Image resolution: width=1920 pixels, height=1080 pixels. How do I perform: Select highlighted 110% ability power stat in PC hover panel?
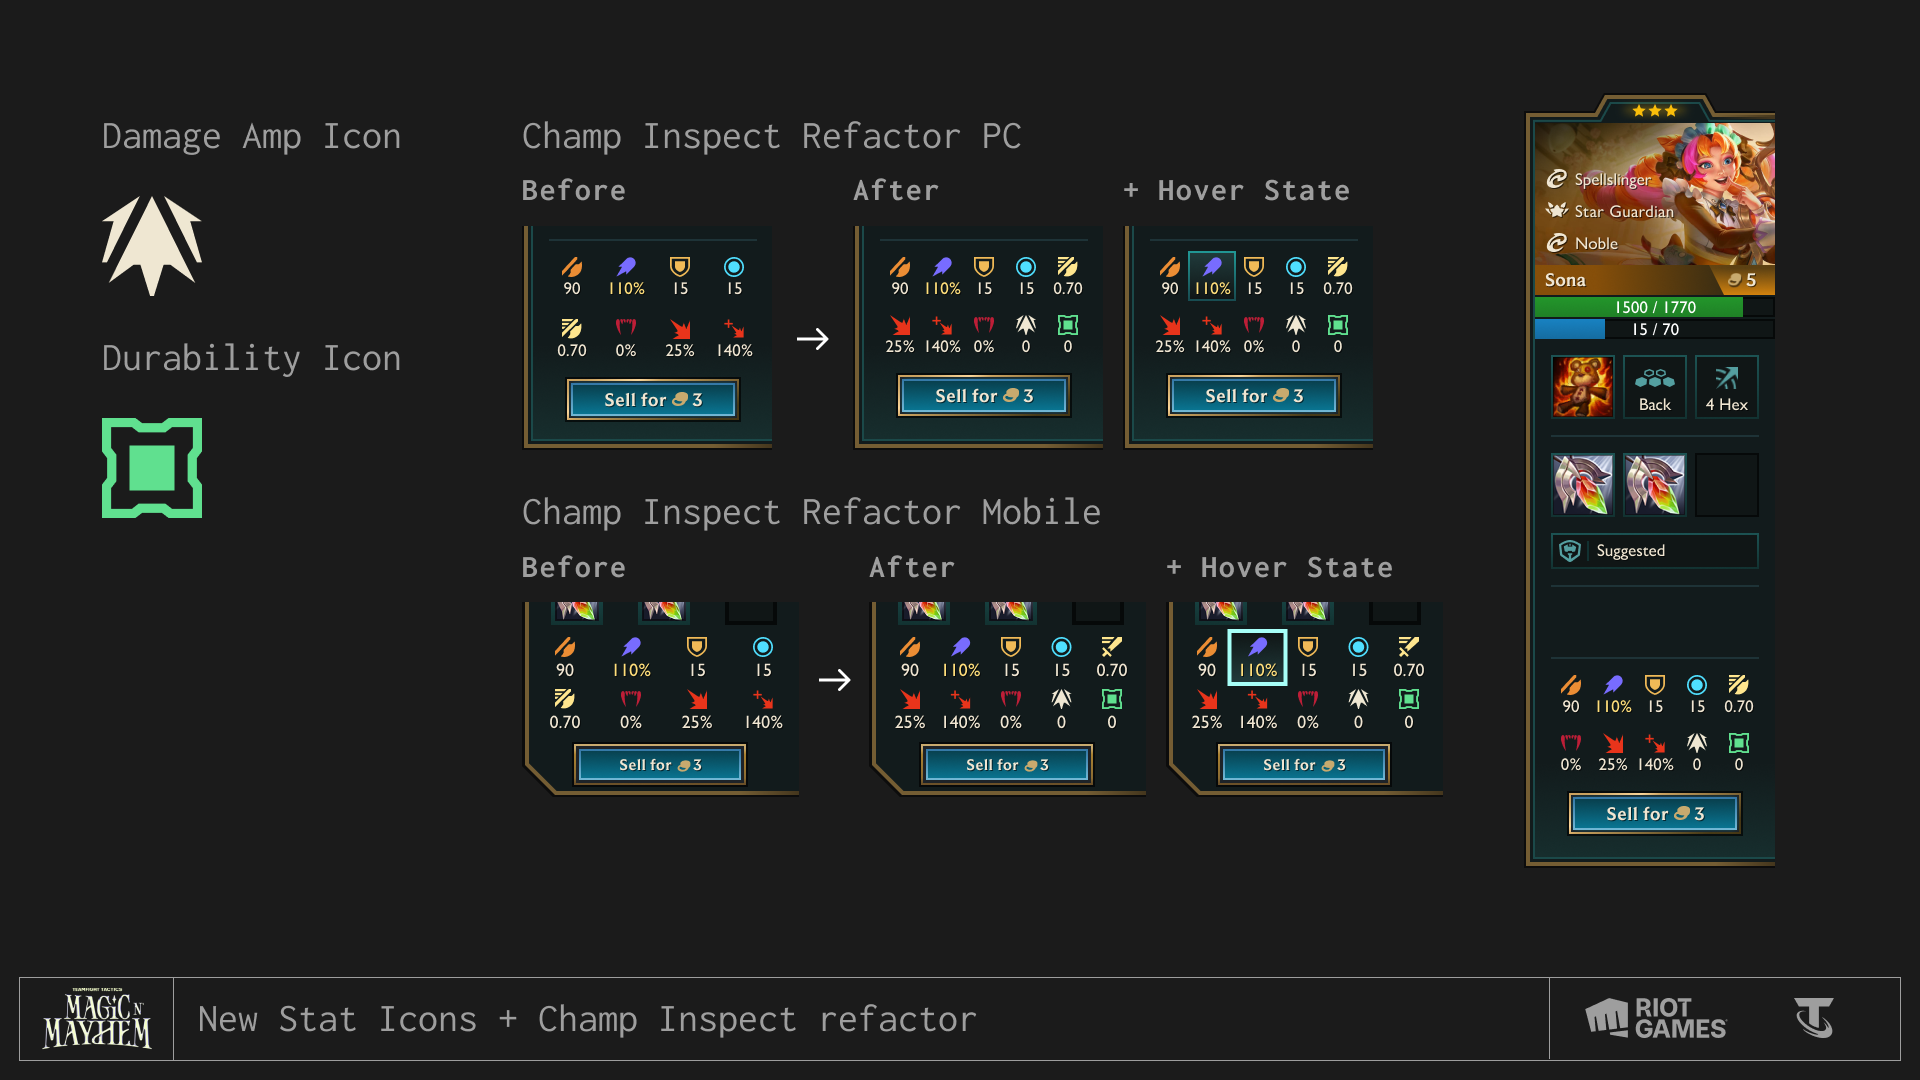click(x=1212, y=276)
